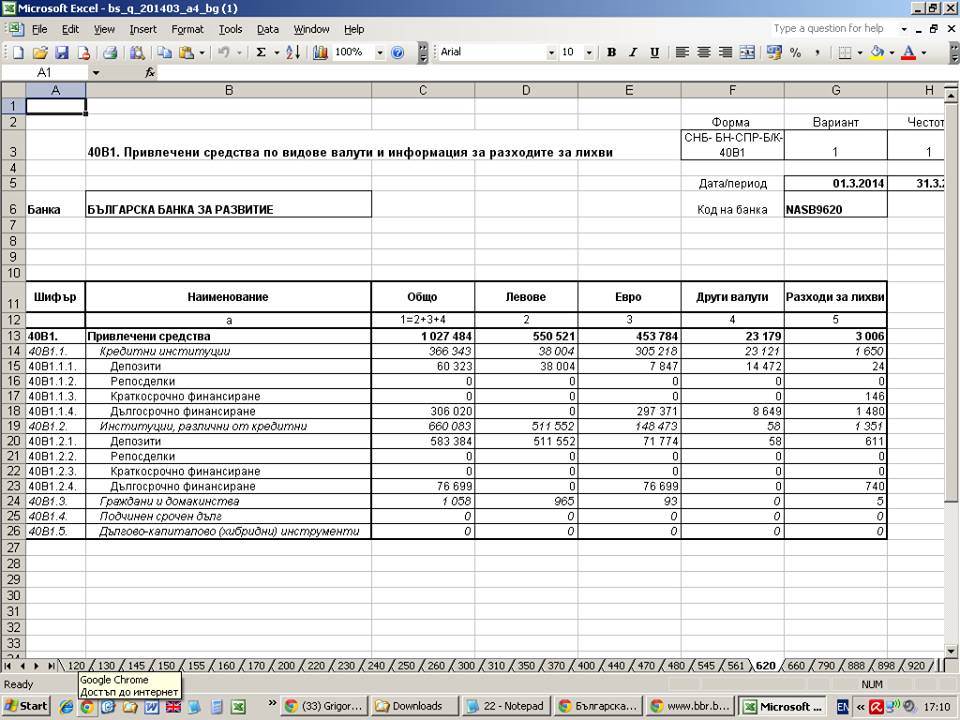This screenshot has height=720, width=960.
Task: Toggle Underline formatting
Action: point(654,52)
